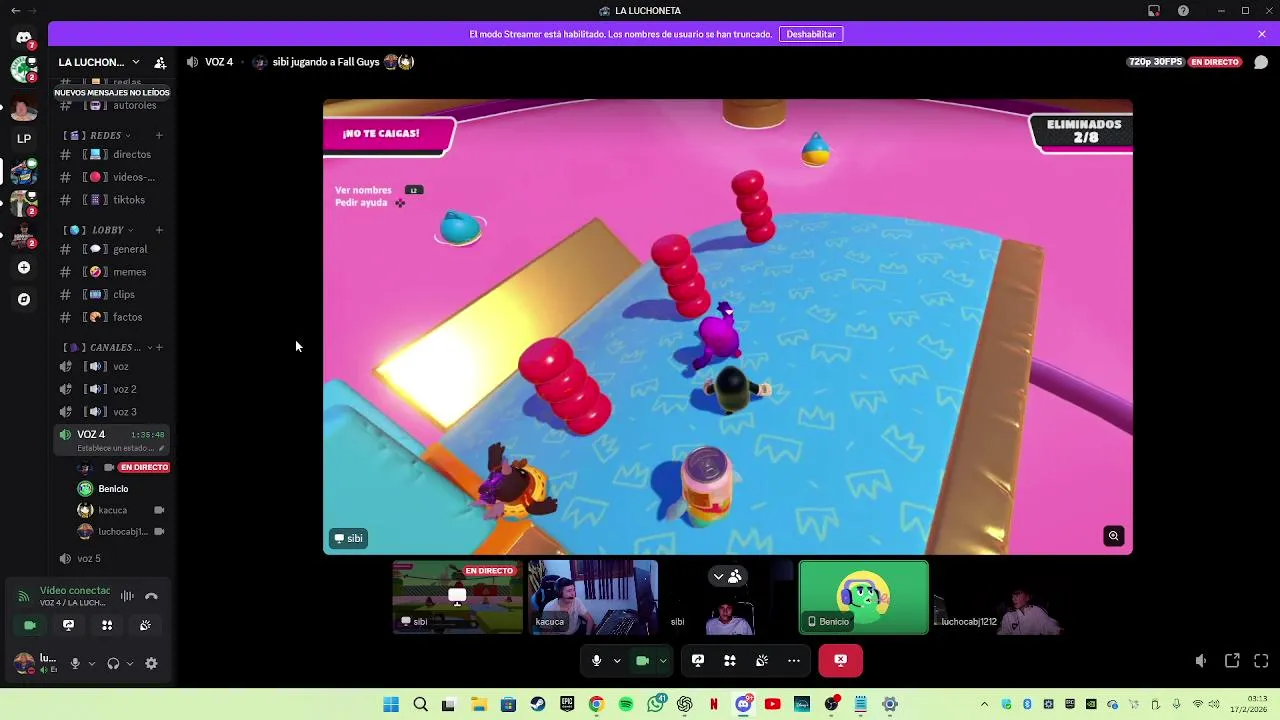Open Discover servers compass icon
The width and height of the screenshot is (1280, 720).
[24, 299]
